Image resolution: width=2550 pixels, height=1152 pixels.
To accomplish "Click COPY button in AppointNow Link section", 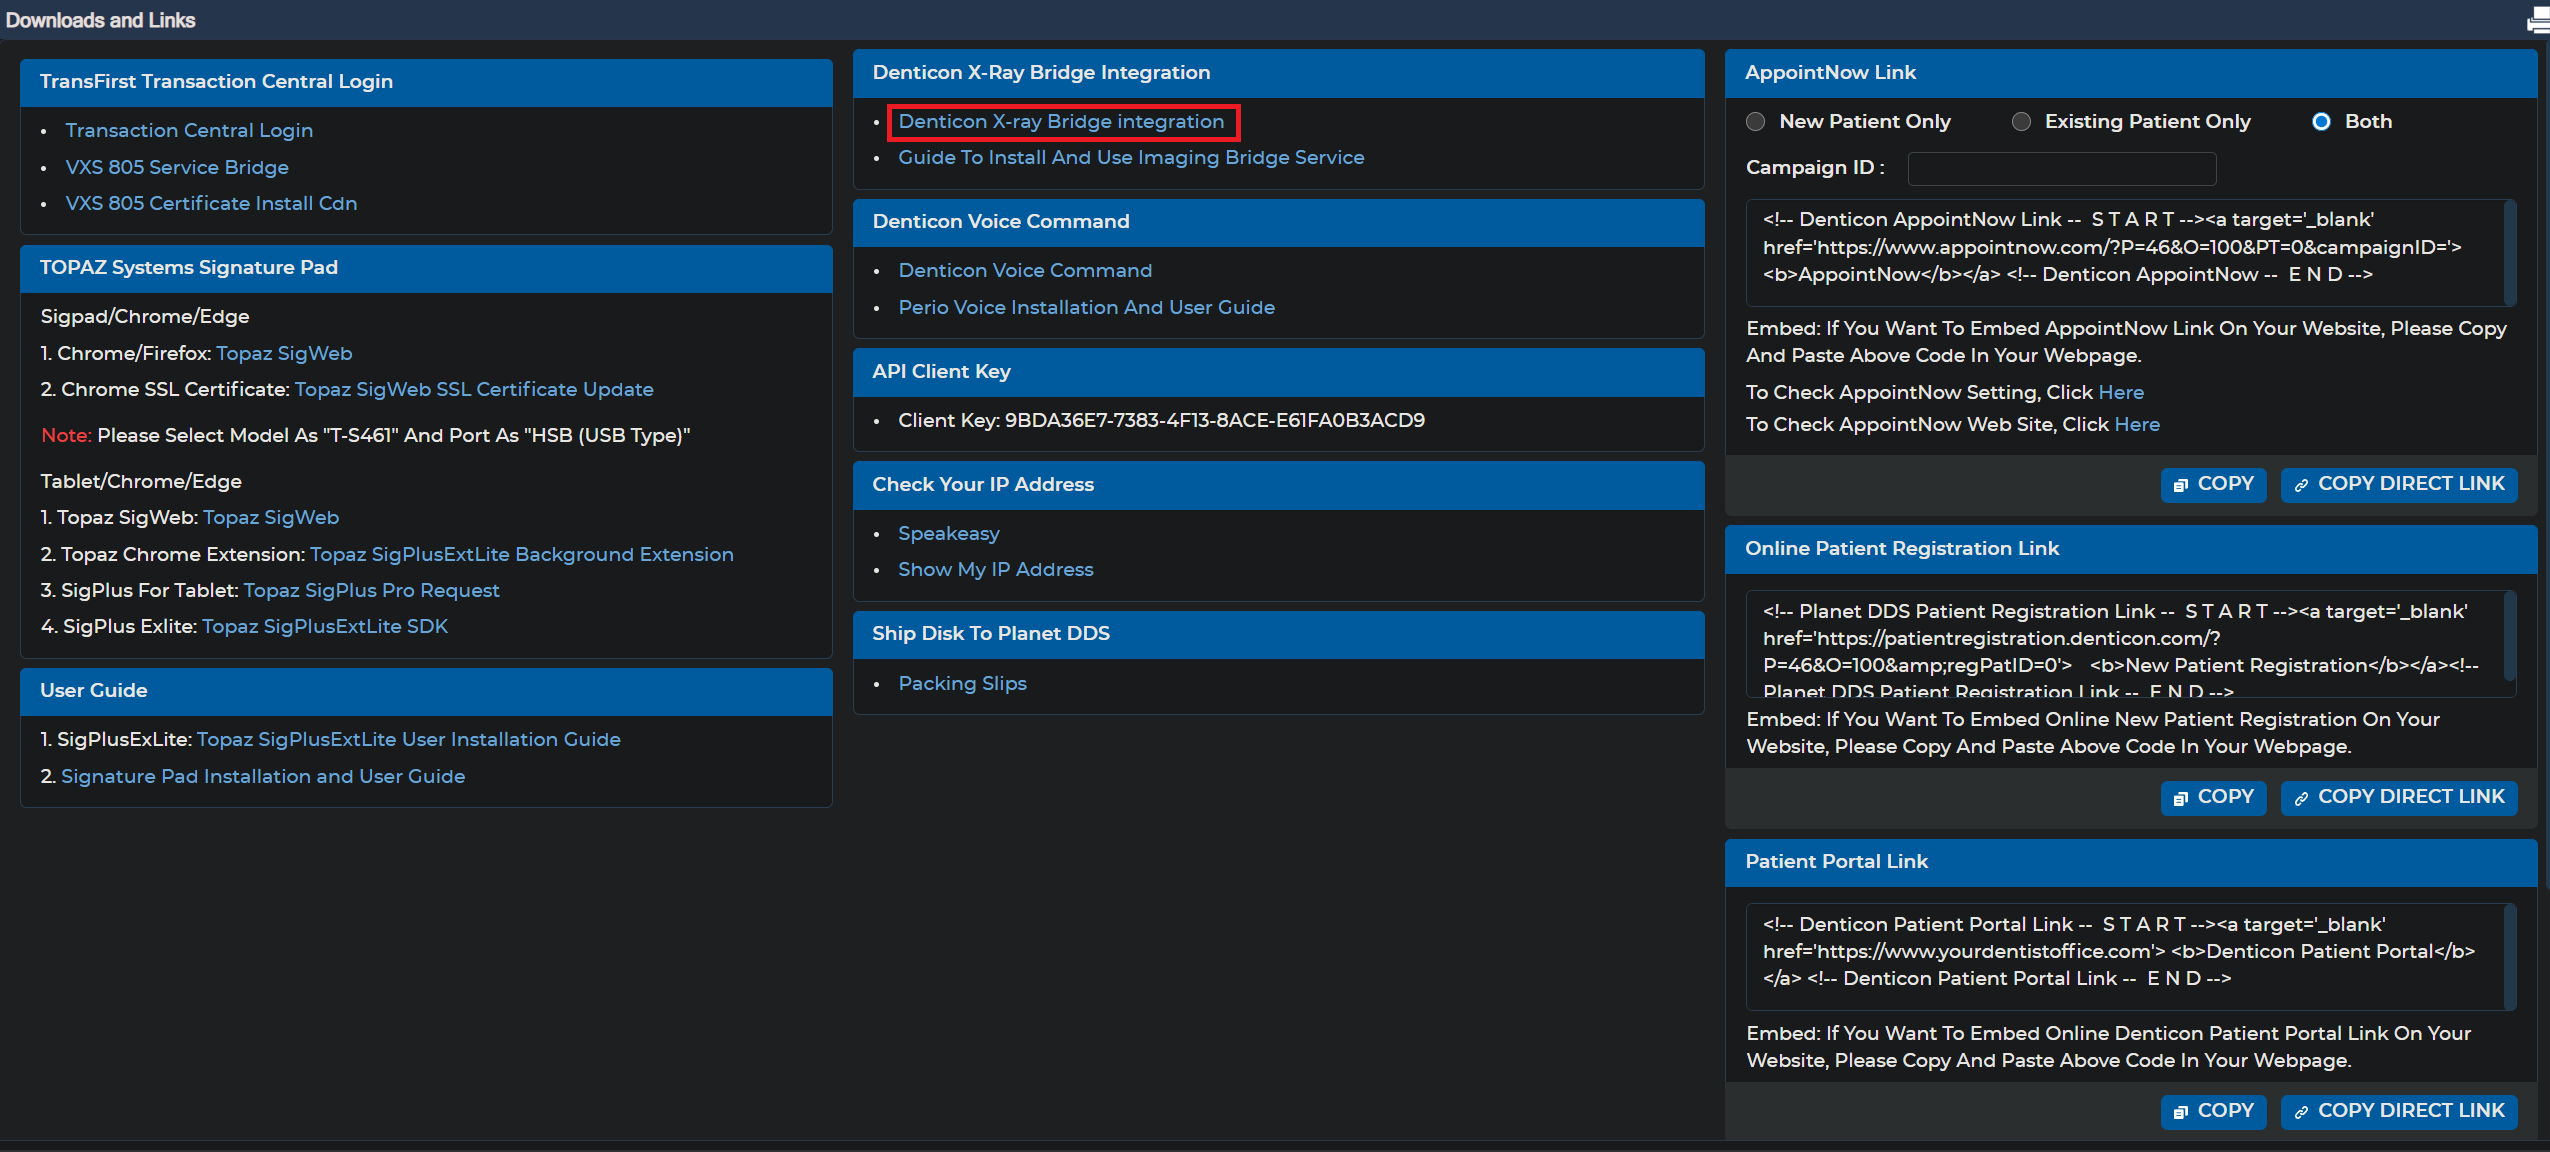I will pos(2213,484).
